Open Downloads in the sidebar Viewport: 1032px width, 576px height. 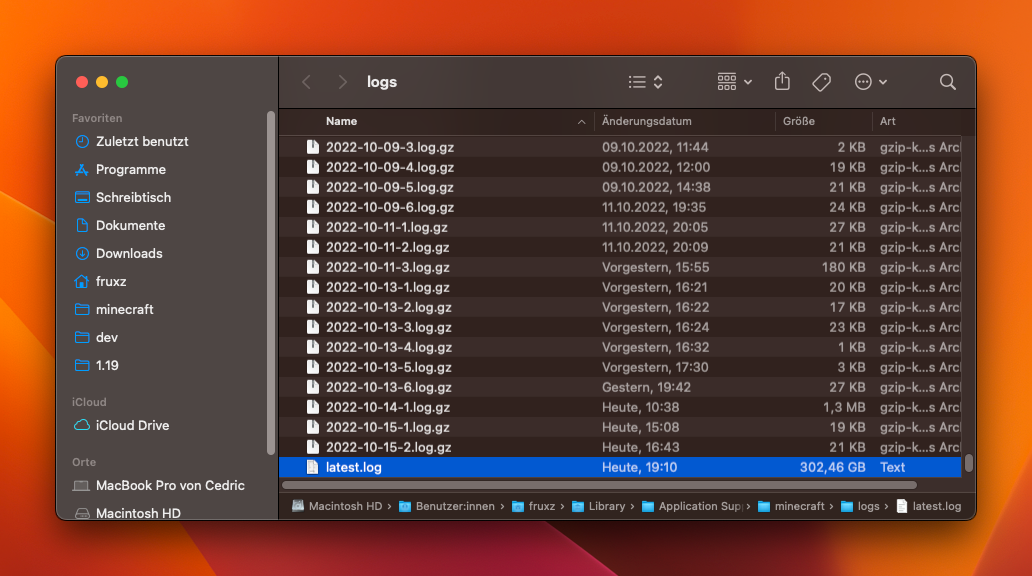pos(128,253)
